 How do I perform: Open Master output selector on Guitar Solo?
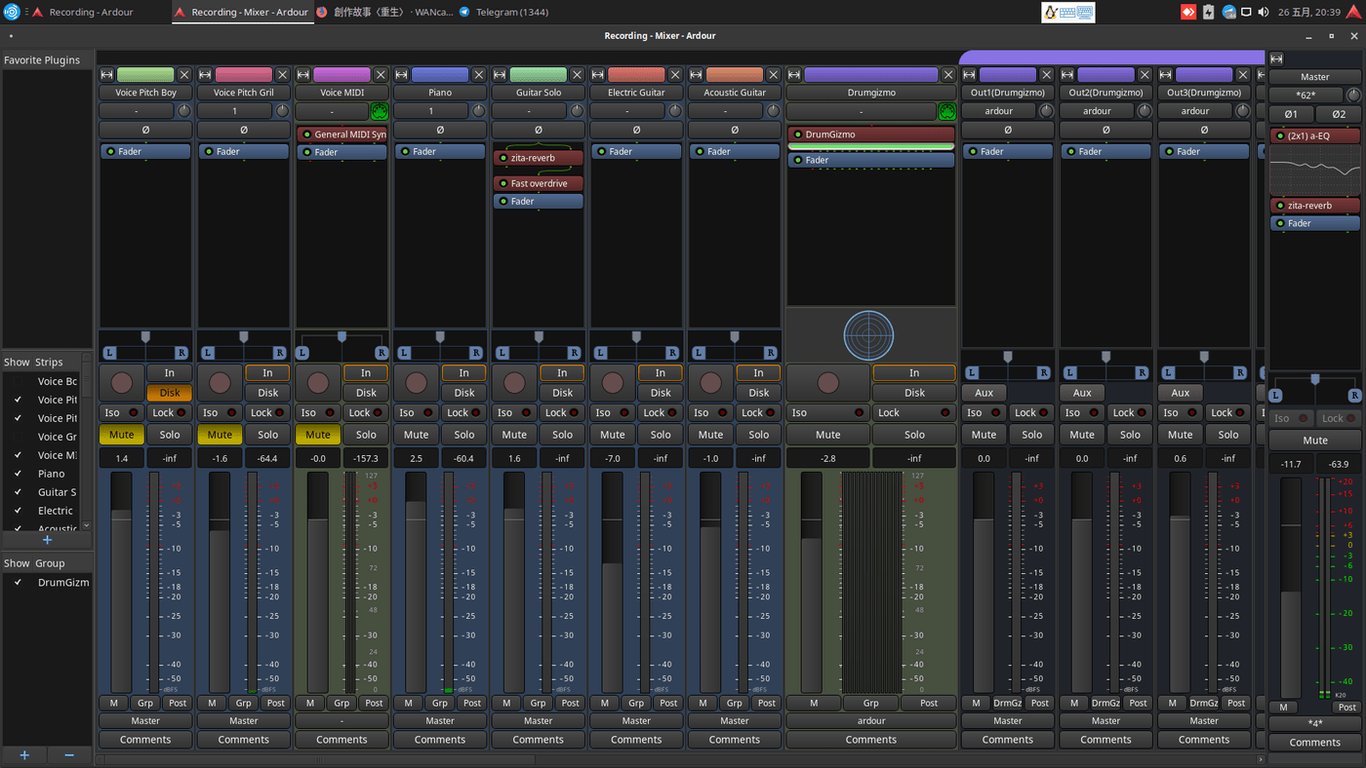(538, 720)
